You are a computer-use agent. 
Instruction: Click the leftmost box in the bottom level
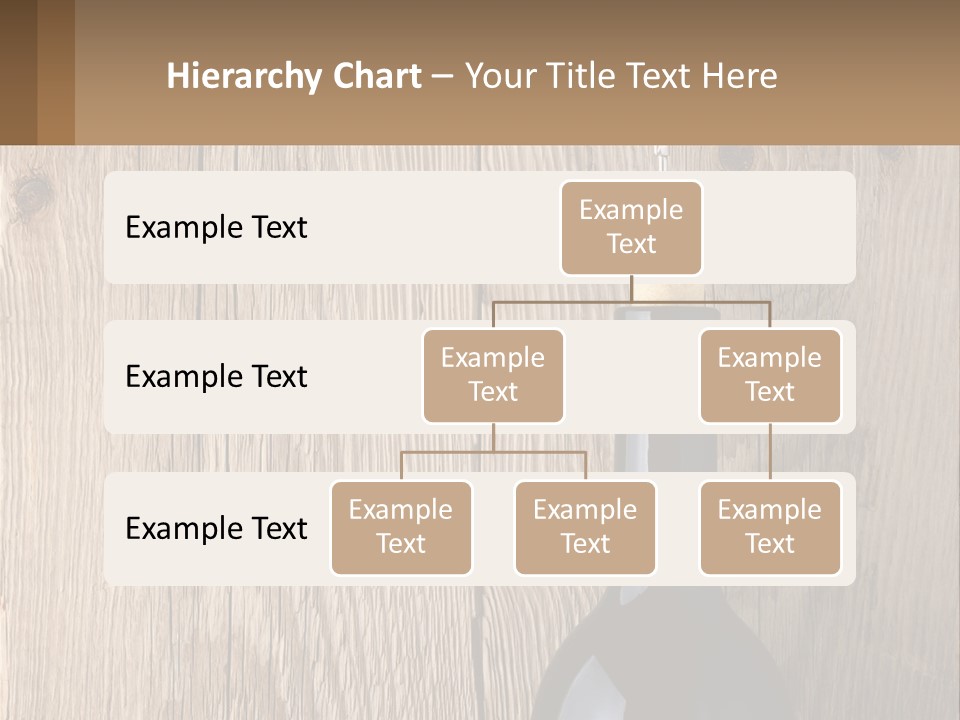point(401,527)
